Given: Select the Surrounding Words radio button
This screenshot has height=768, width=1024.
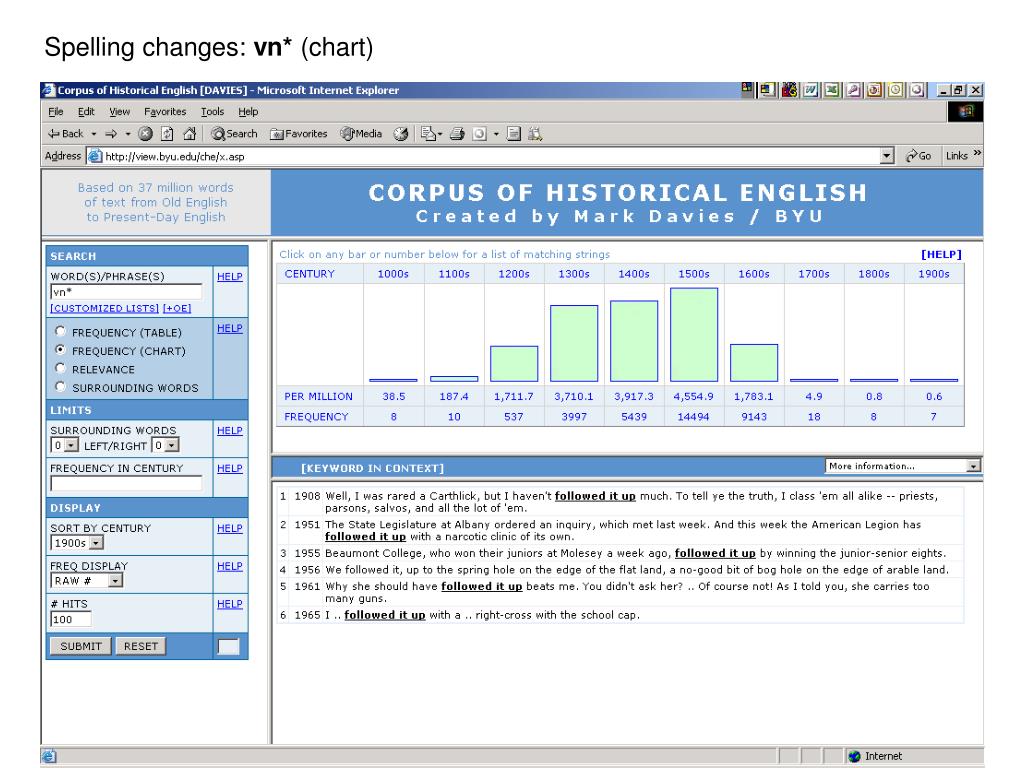Looking at the screenshot, I should pyautogui.click(x=61, y=386).
